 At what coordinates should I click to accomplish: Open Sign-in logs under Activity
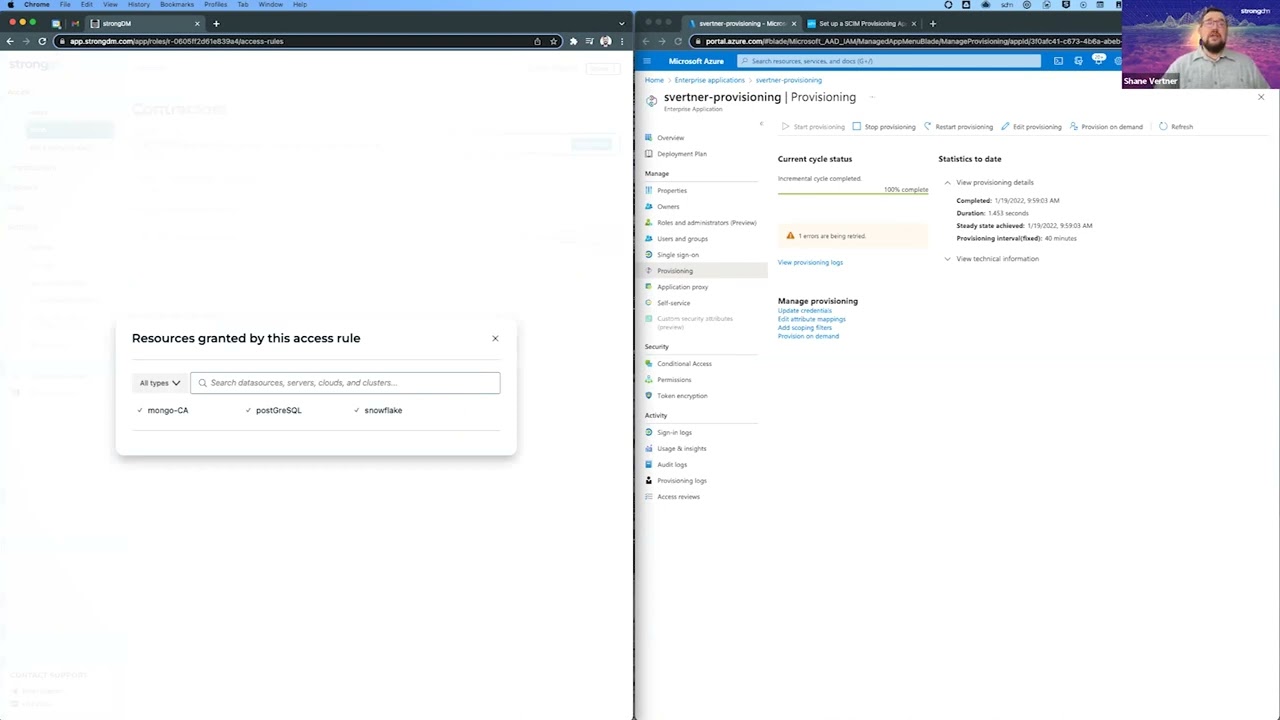pyautogui.click(x=674, y=432)
